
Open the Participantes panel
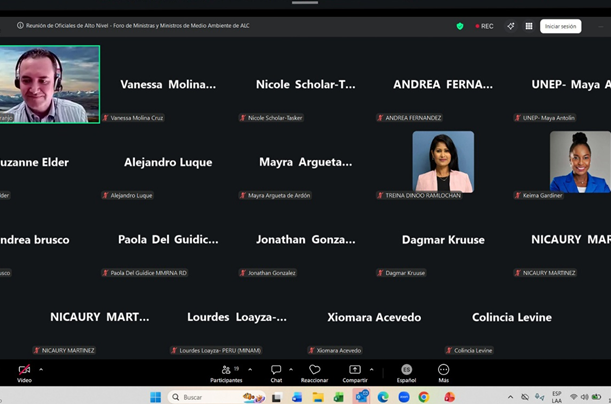pos(226,371)
